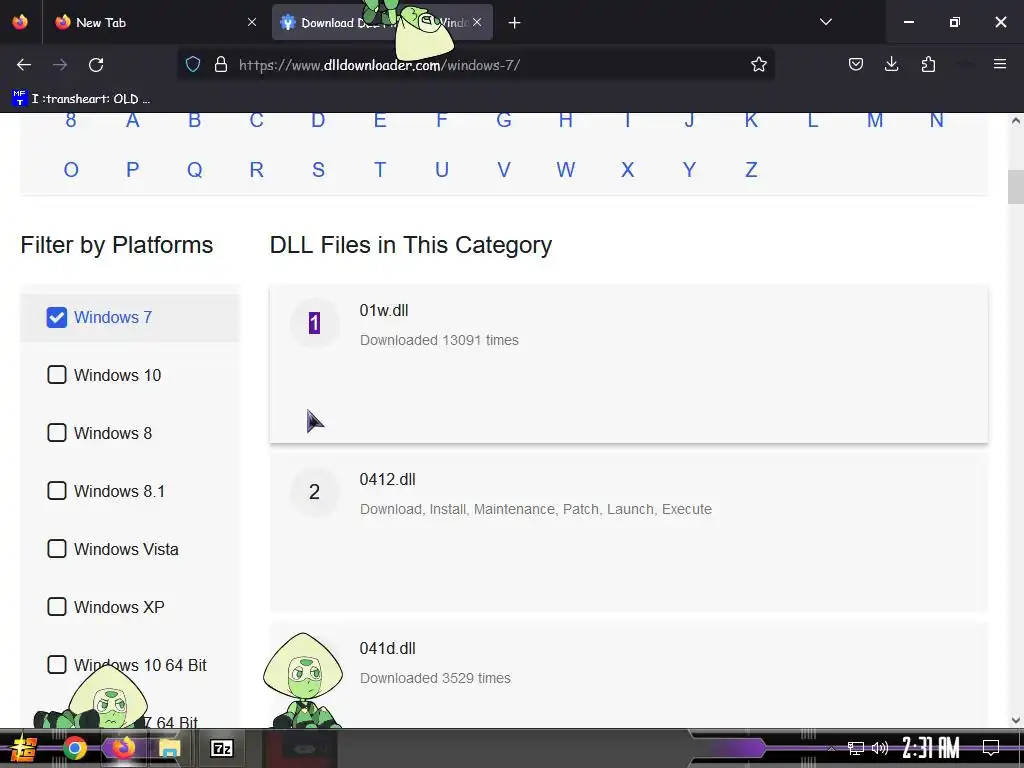1024x768 pixels.
Task: Jump to DLLs starting with P
Action: tap(133, 170)
